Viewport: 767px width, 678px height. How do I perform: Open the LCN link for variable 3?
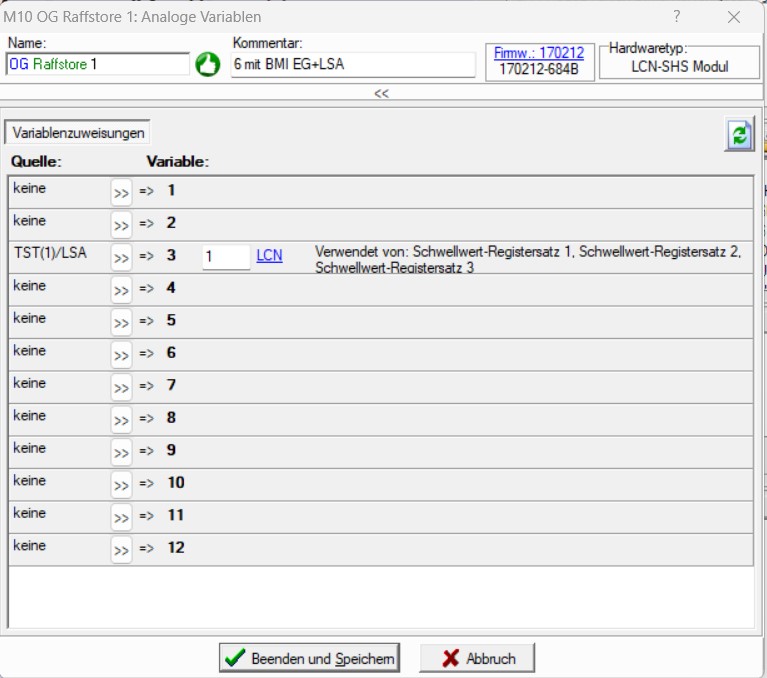[x=269, y=256]
